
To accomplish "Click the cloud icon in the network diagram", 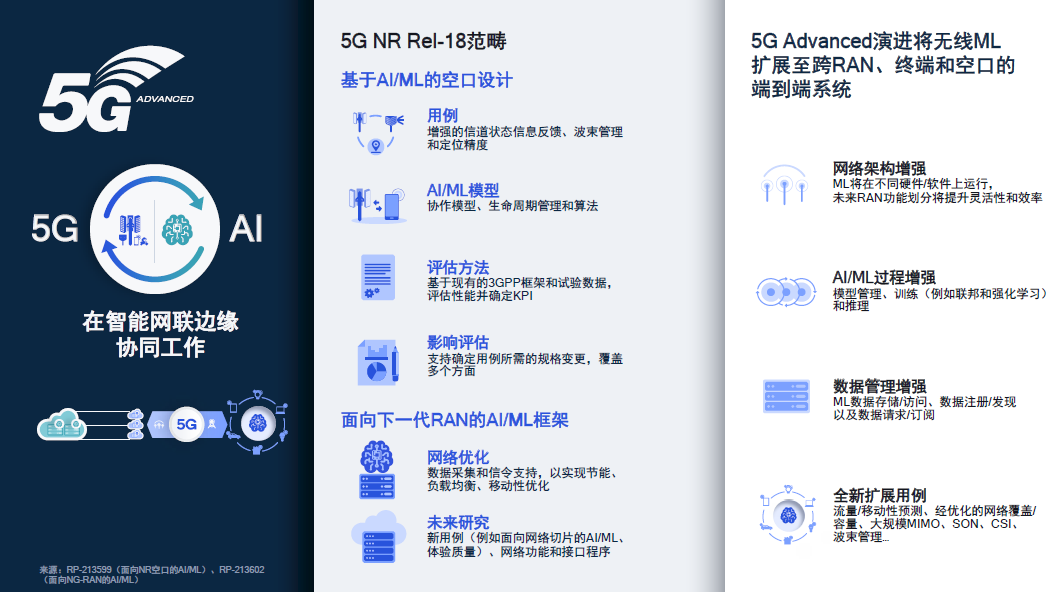I will pos(62,424).
